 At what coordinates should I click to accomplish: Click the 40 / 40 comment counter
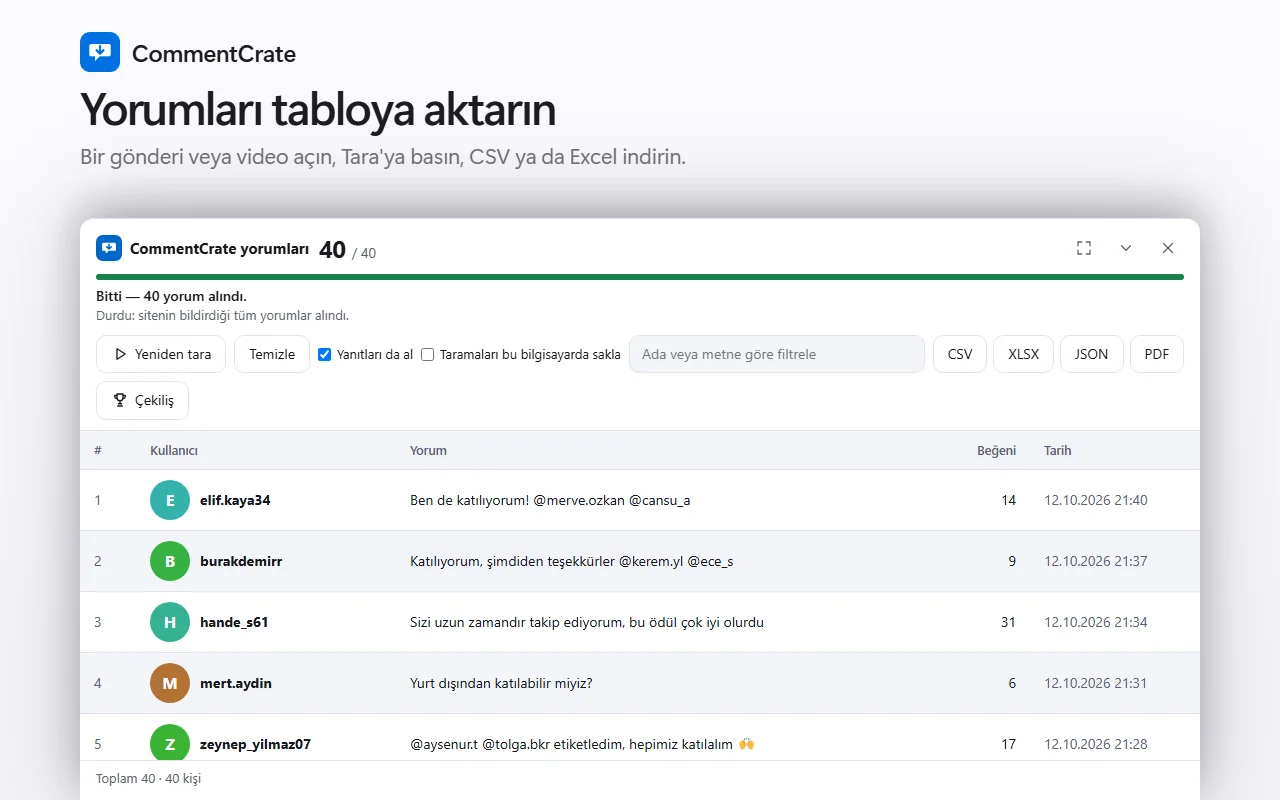click(347, 250)
